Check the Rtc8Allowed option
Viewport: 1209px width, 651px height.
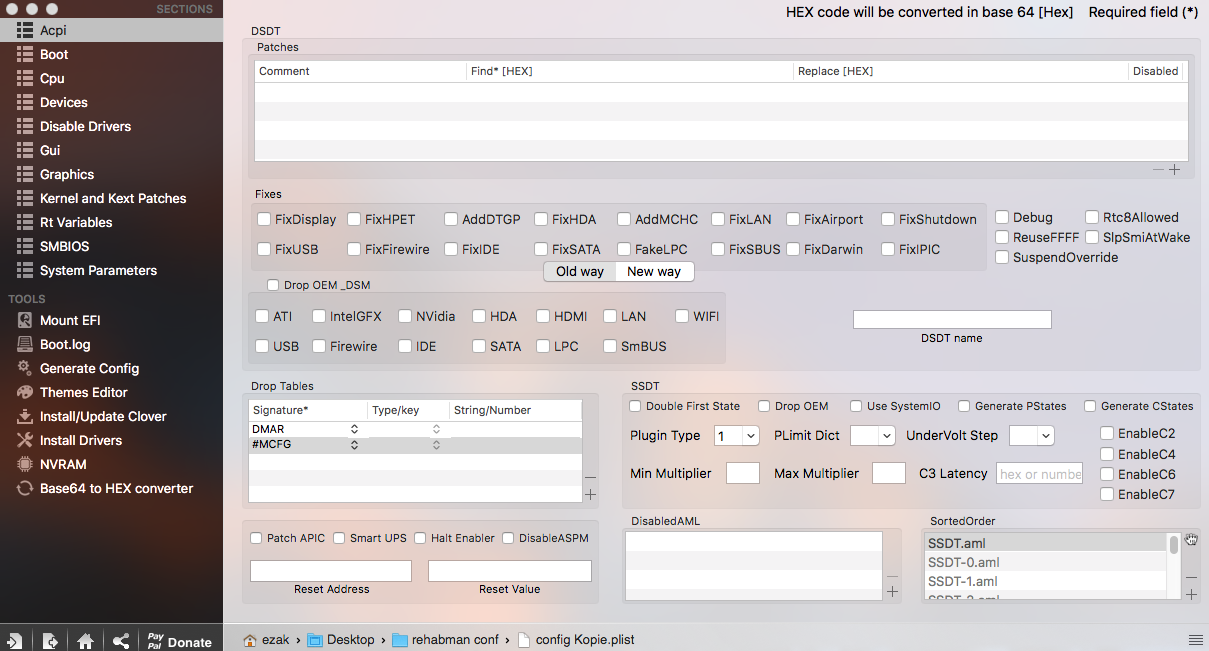(x=1092, y=217)
